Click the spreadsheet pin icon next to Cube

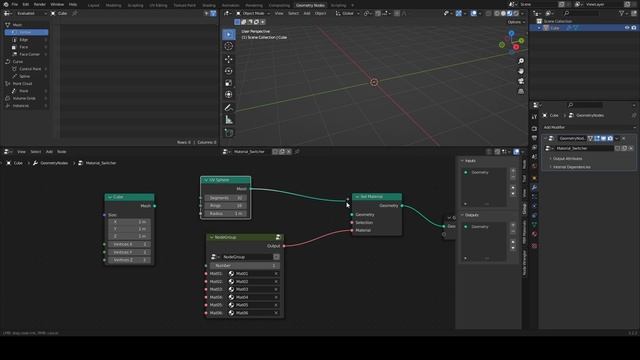pyautogui.click(x=75, y=13)
